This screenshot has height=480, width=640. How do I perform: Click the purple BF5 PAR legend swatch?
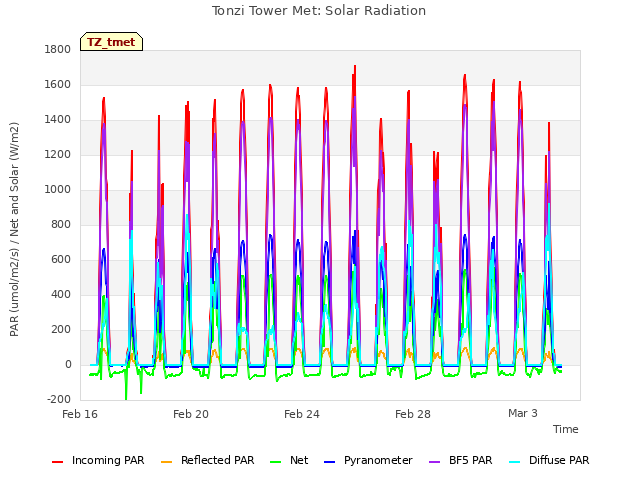[x=435, y=462]
